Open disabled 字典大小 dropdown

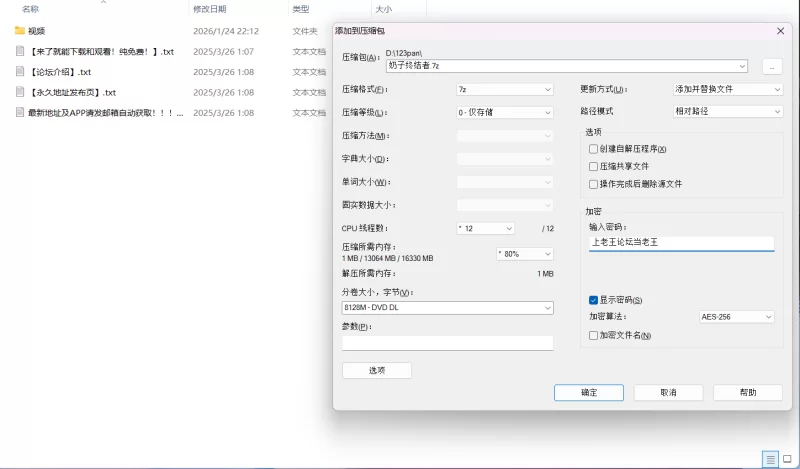coord(505,159)
